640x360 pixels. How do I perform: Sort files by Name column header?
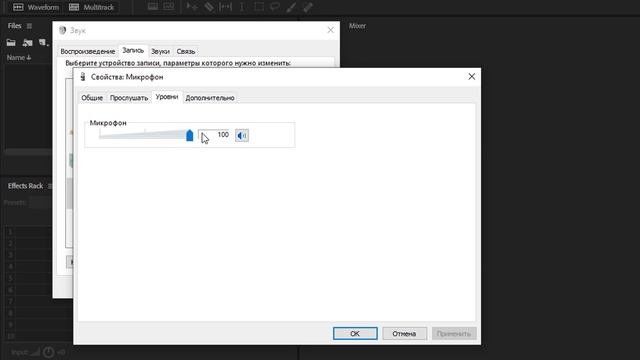click(x=18, y=58)
